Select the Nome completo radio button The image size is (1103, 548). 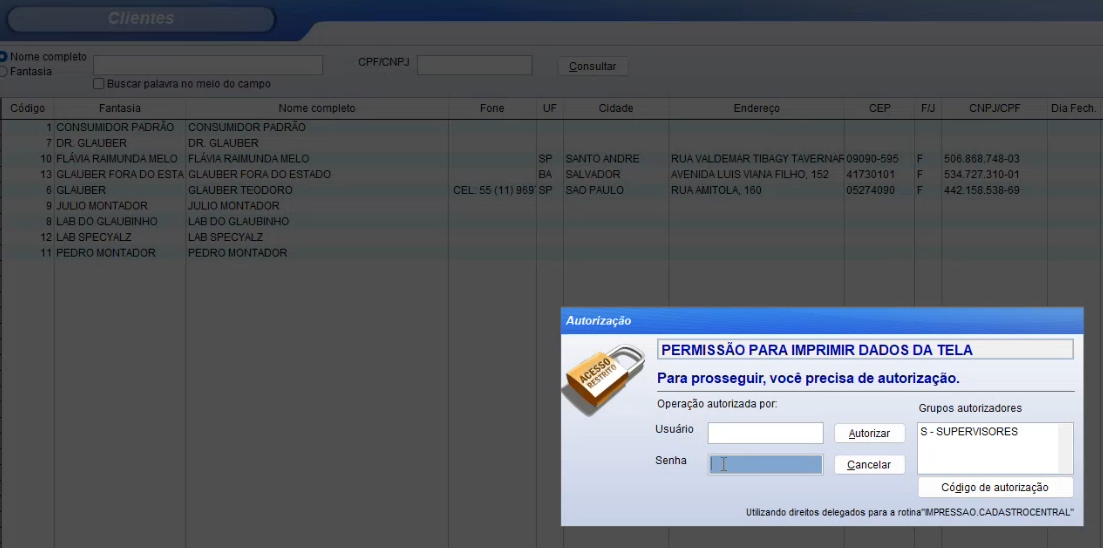[4, 57]
